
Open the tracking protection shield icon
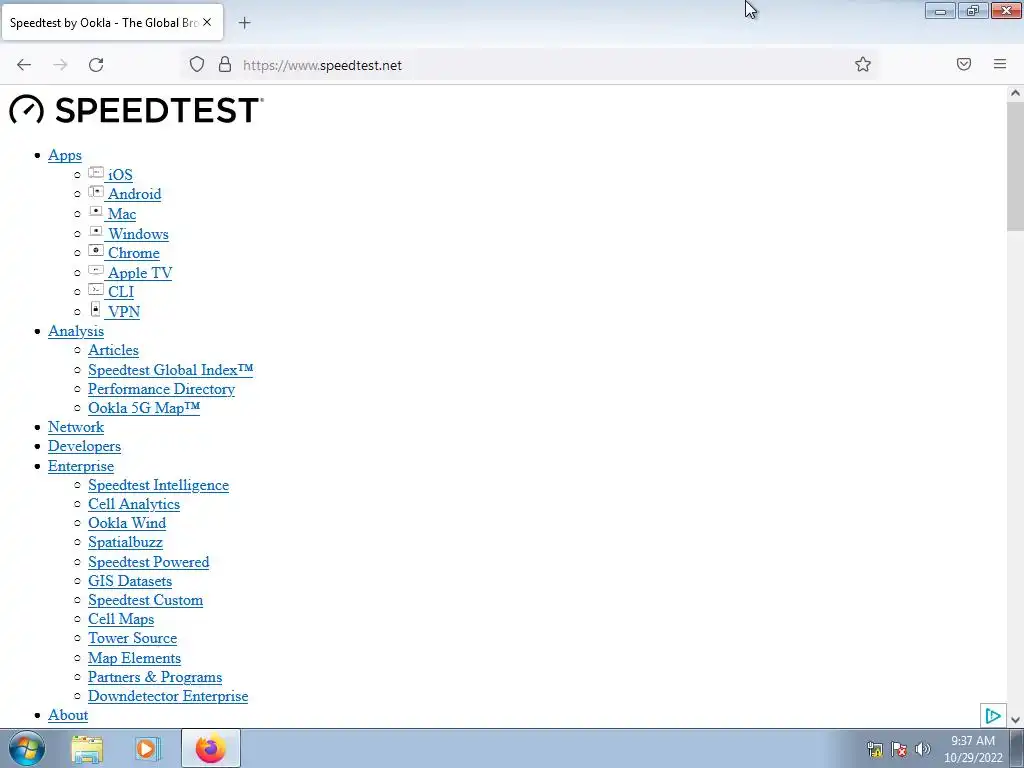tap(197, 64)
